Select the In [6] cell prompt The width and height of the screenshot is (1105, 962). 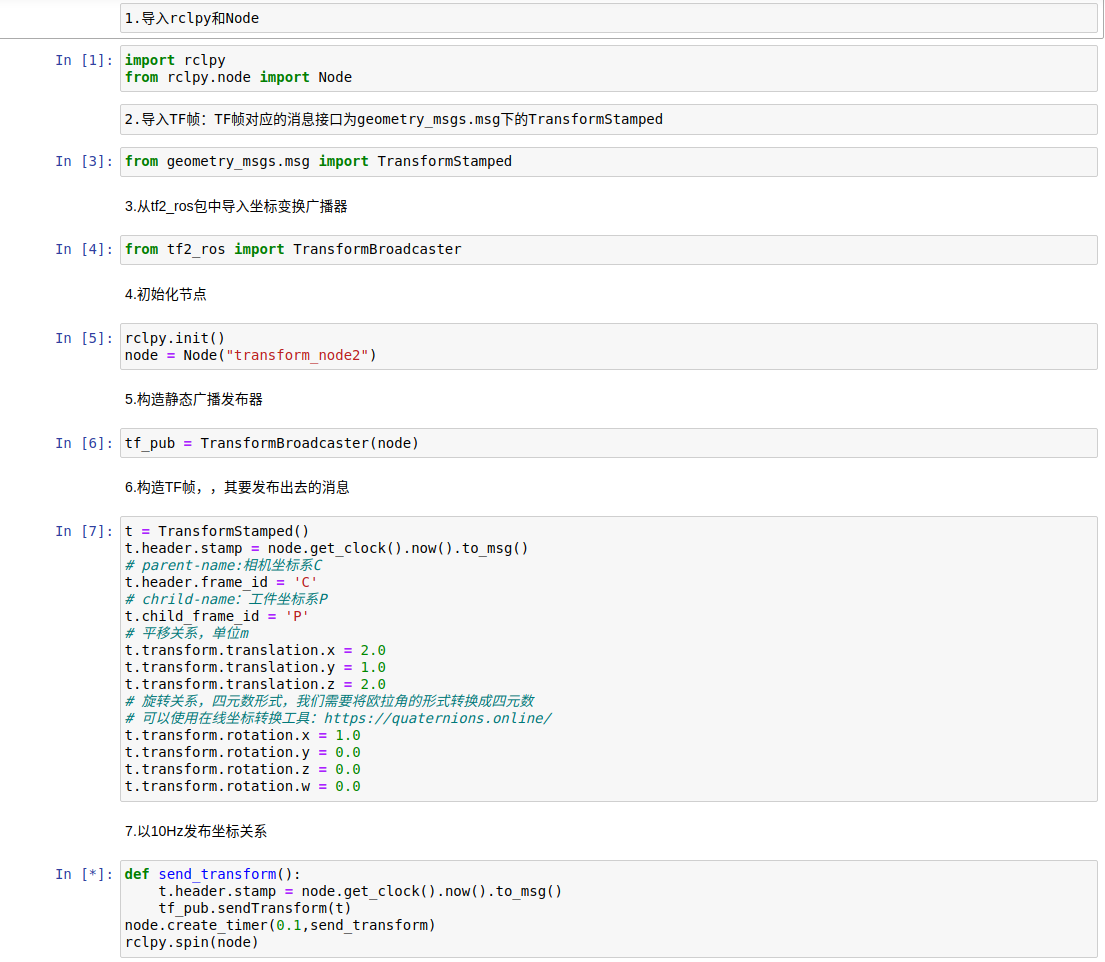[84, 443]
